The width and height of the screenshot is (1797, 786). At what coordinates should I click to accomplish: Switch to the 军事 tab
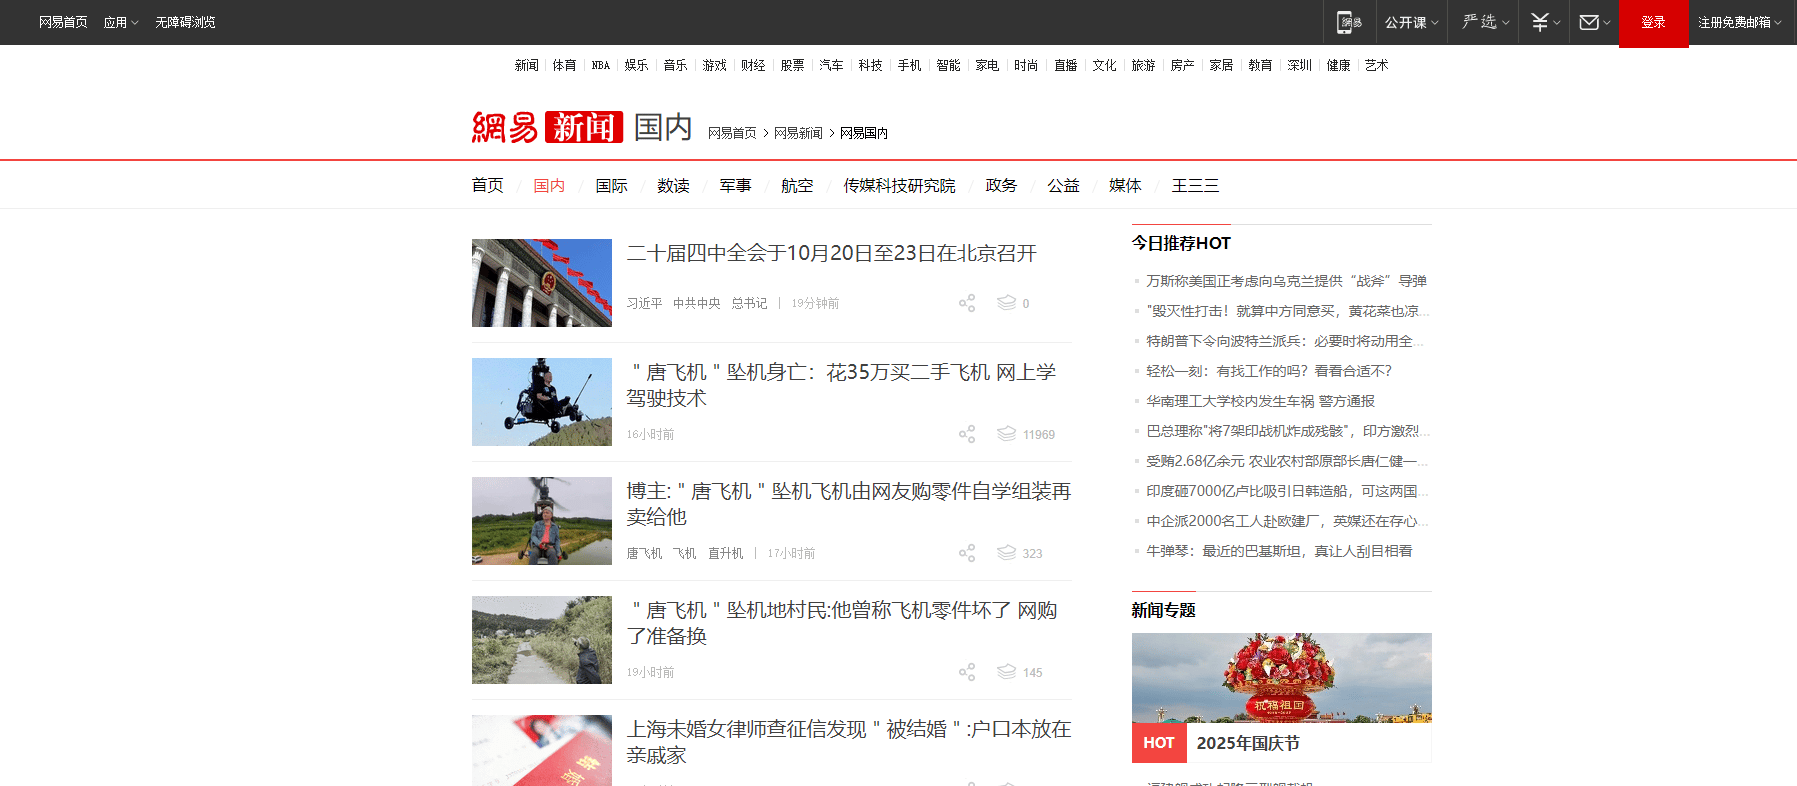point(735,185)
